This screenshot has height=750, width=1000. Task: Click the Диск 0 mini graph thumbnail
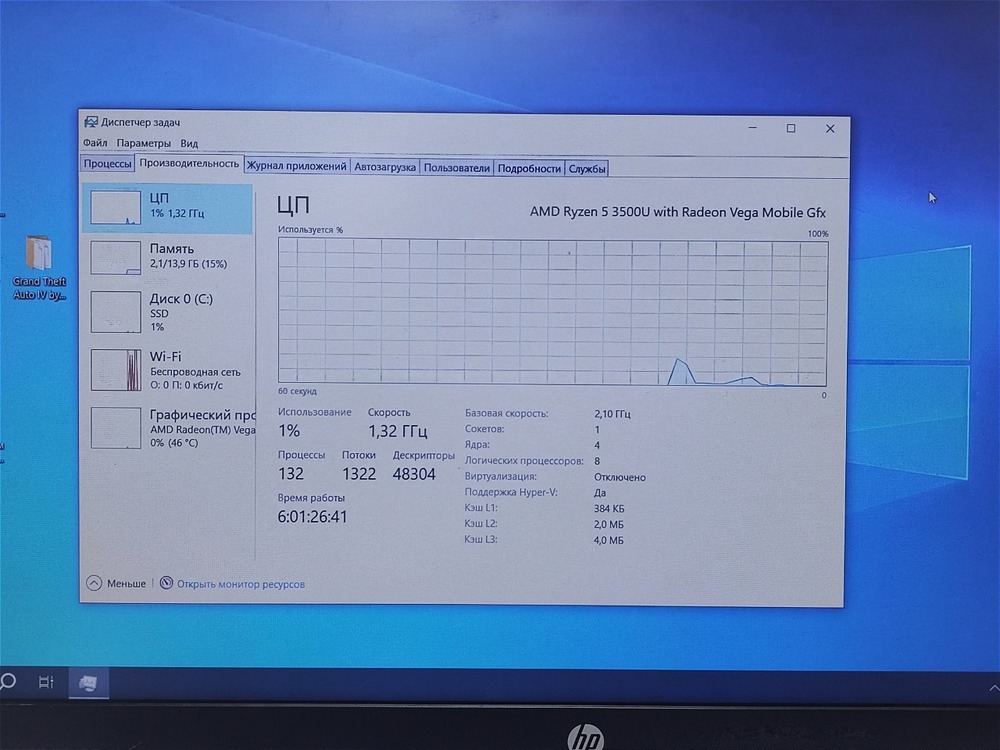(115, 312)
